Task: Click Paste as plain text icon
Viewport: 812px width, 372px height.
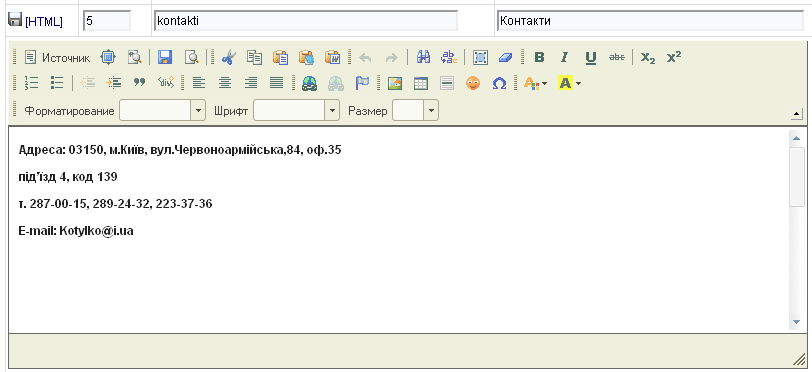Action: pos(306,58)
